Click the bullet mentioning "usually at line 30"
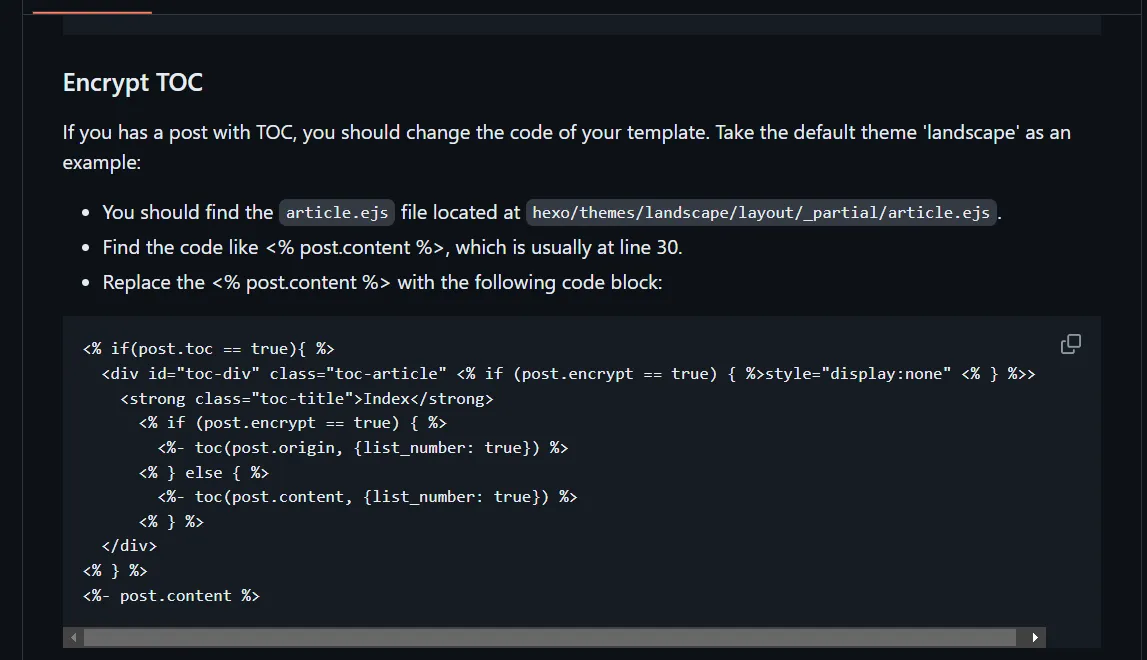Screen dimensions: 1147x660 pyautogui.click(x=392, y=247)
